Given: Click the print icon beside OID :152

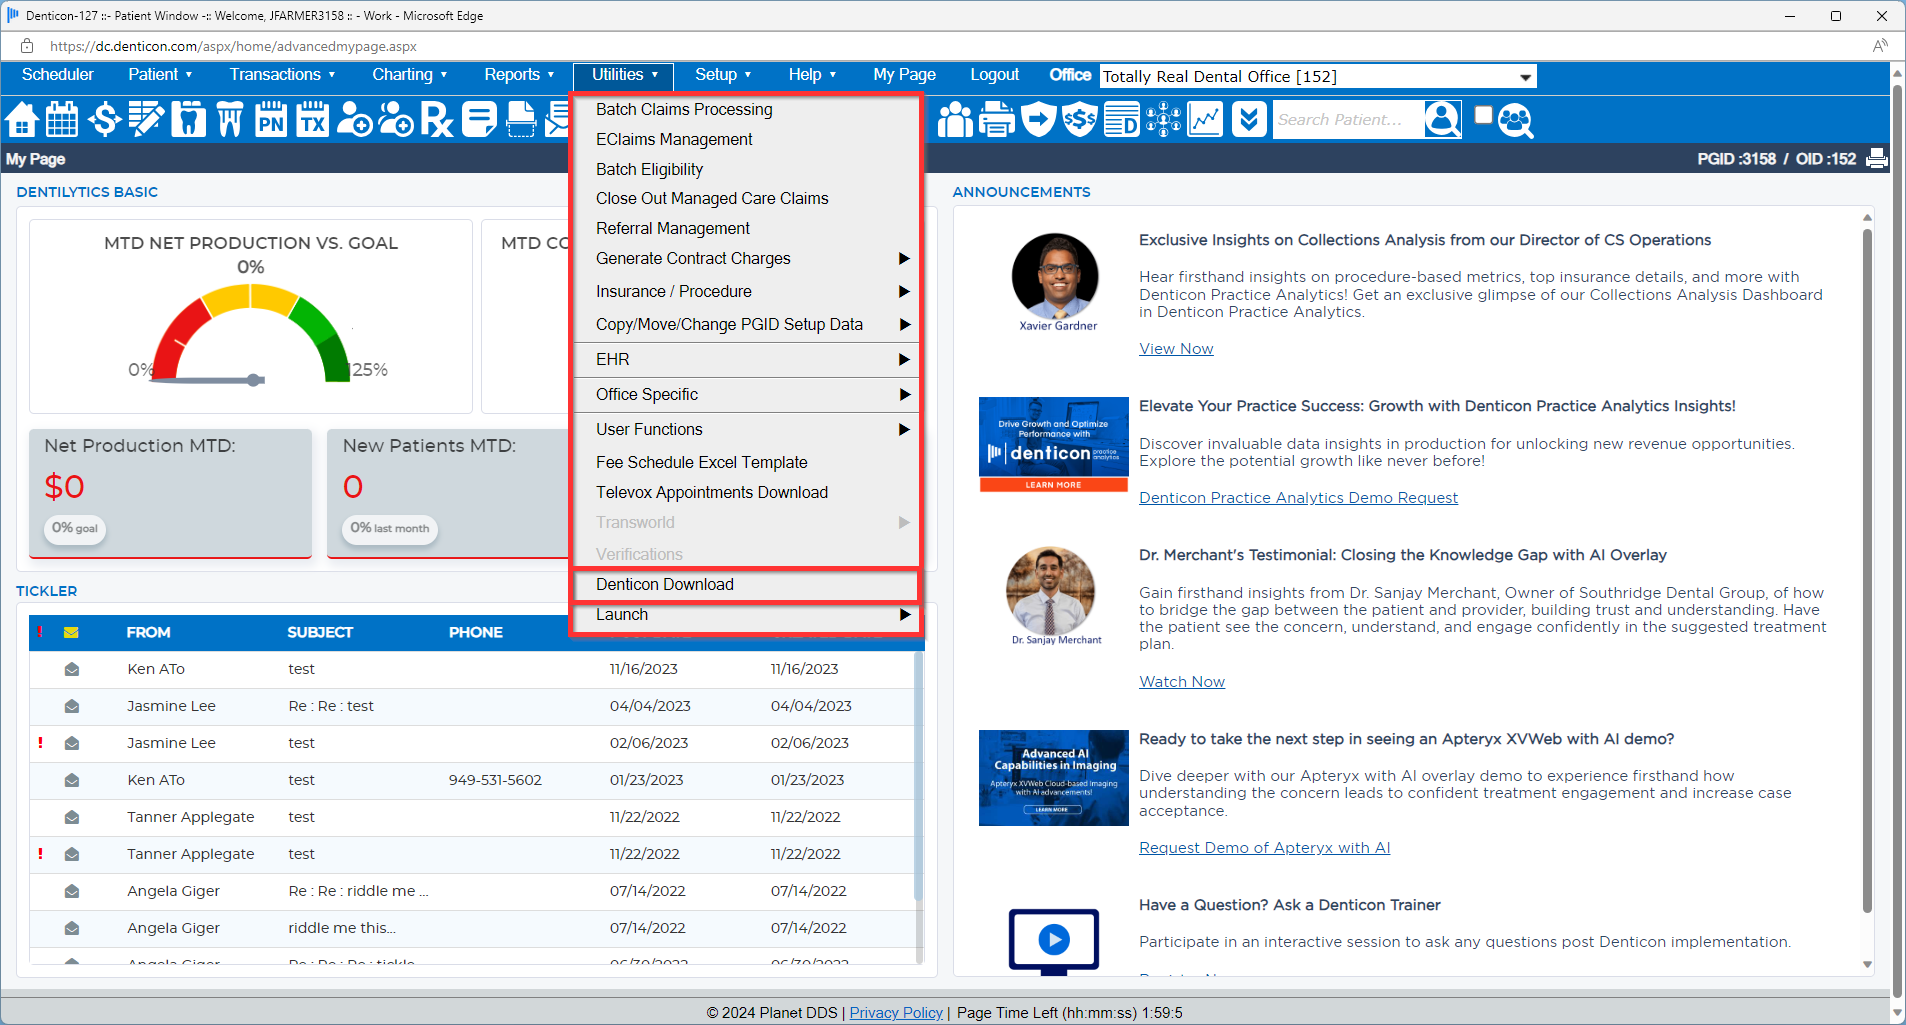Looking at the screenshot, I should [x=1877, y=158].
